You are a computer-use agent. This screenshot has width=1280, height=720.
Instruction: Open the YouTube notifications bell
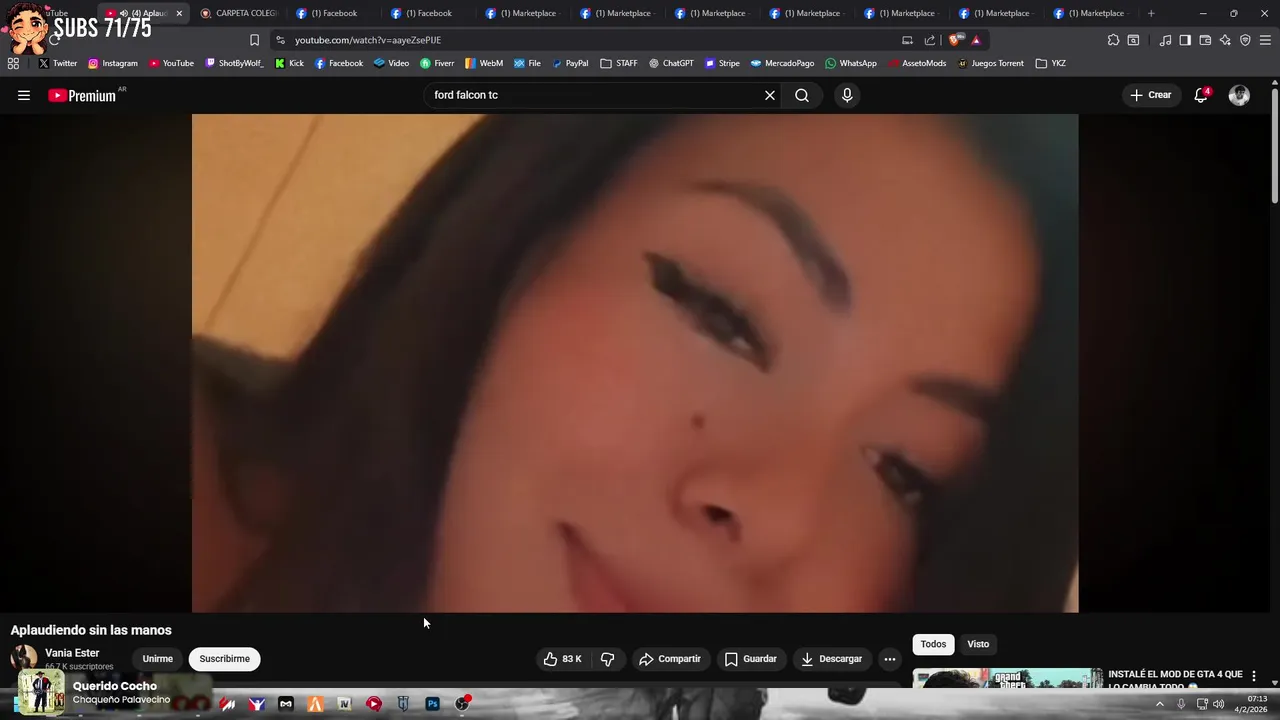[x=1201, y=95]
